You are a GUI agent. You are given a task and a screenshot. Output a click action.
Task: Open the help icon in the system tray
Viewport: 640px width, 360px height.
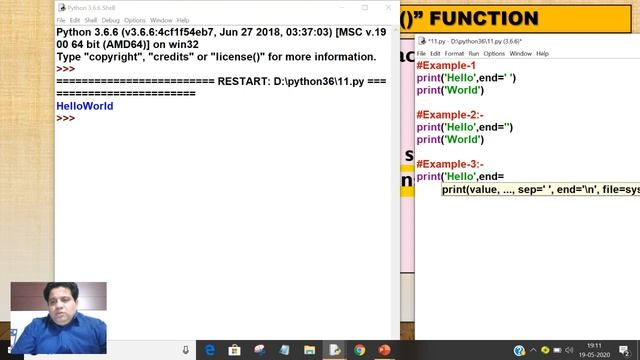point(519,350)
